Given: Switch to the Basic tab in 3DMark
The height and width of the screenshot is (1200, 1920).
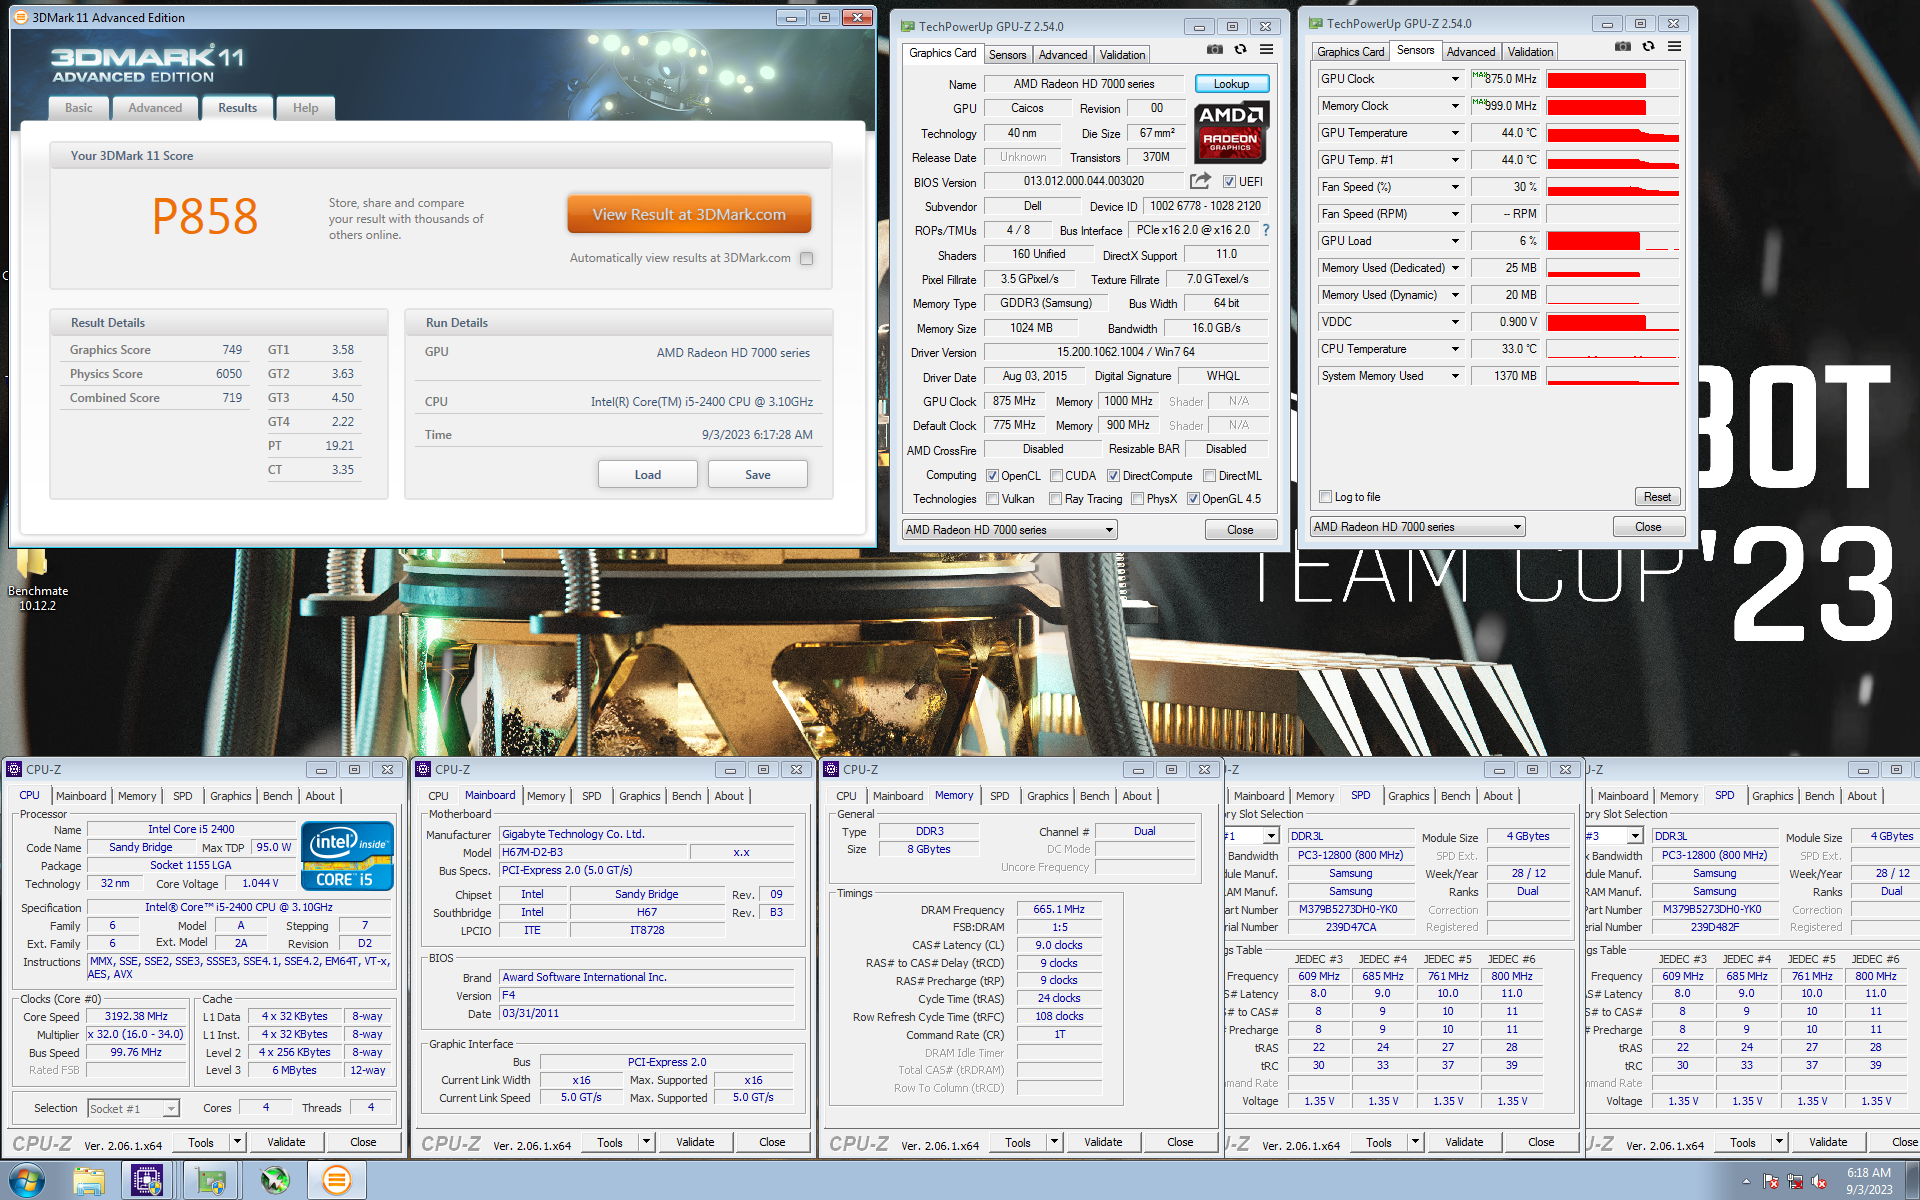Looking at the screenshot, I should (79, 108).
